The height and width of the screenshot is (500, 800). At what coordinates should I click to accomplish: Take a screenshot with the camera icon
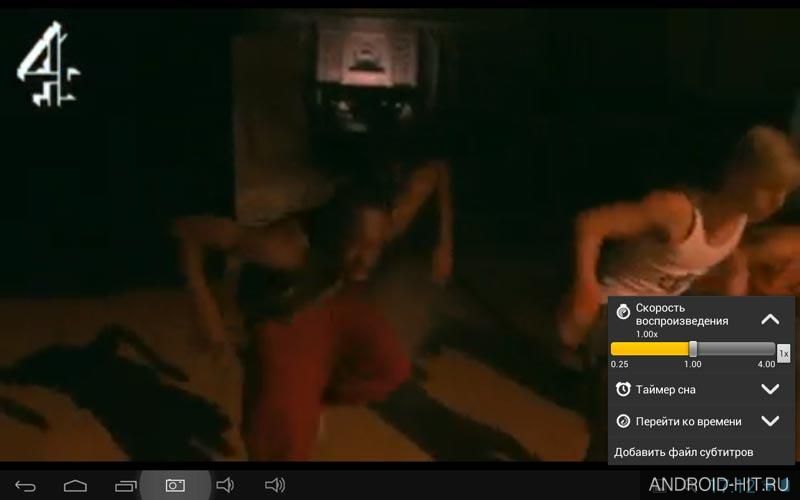(175, 485)
